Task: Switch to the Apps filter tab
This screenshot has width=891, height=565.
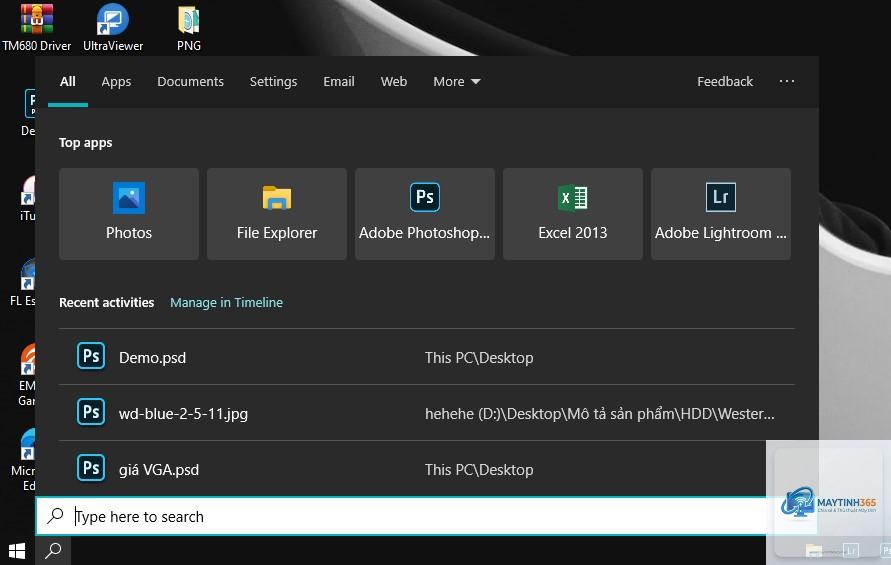Action: point(116,82)
